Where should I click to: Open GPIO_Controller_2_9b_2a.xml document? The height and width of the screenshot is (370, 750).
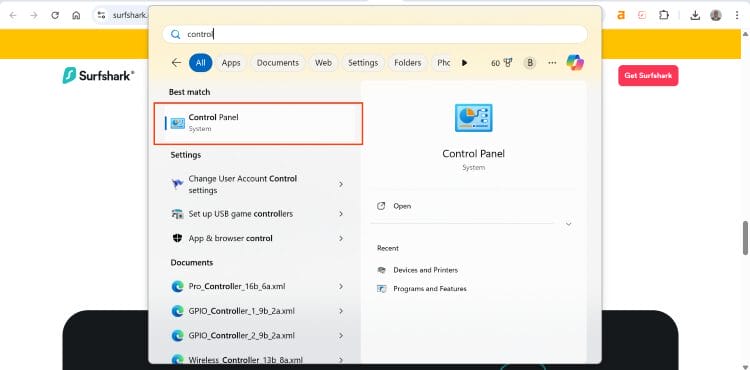pos(258,336)
